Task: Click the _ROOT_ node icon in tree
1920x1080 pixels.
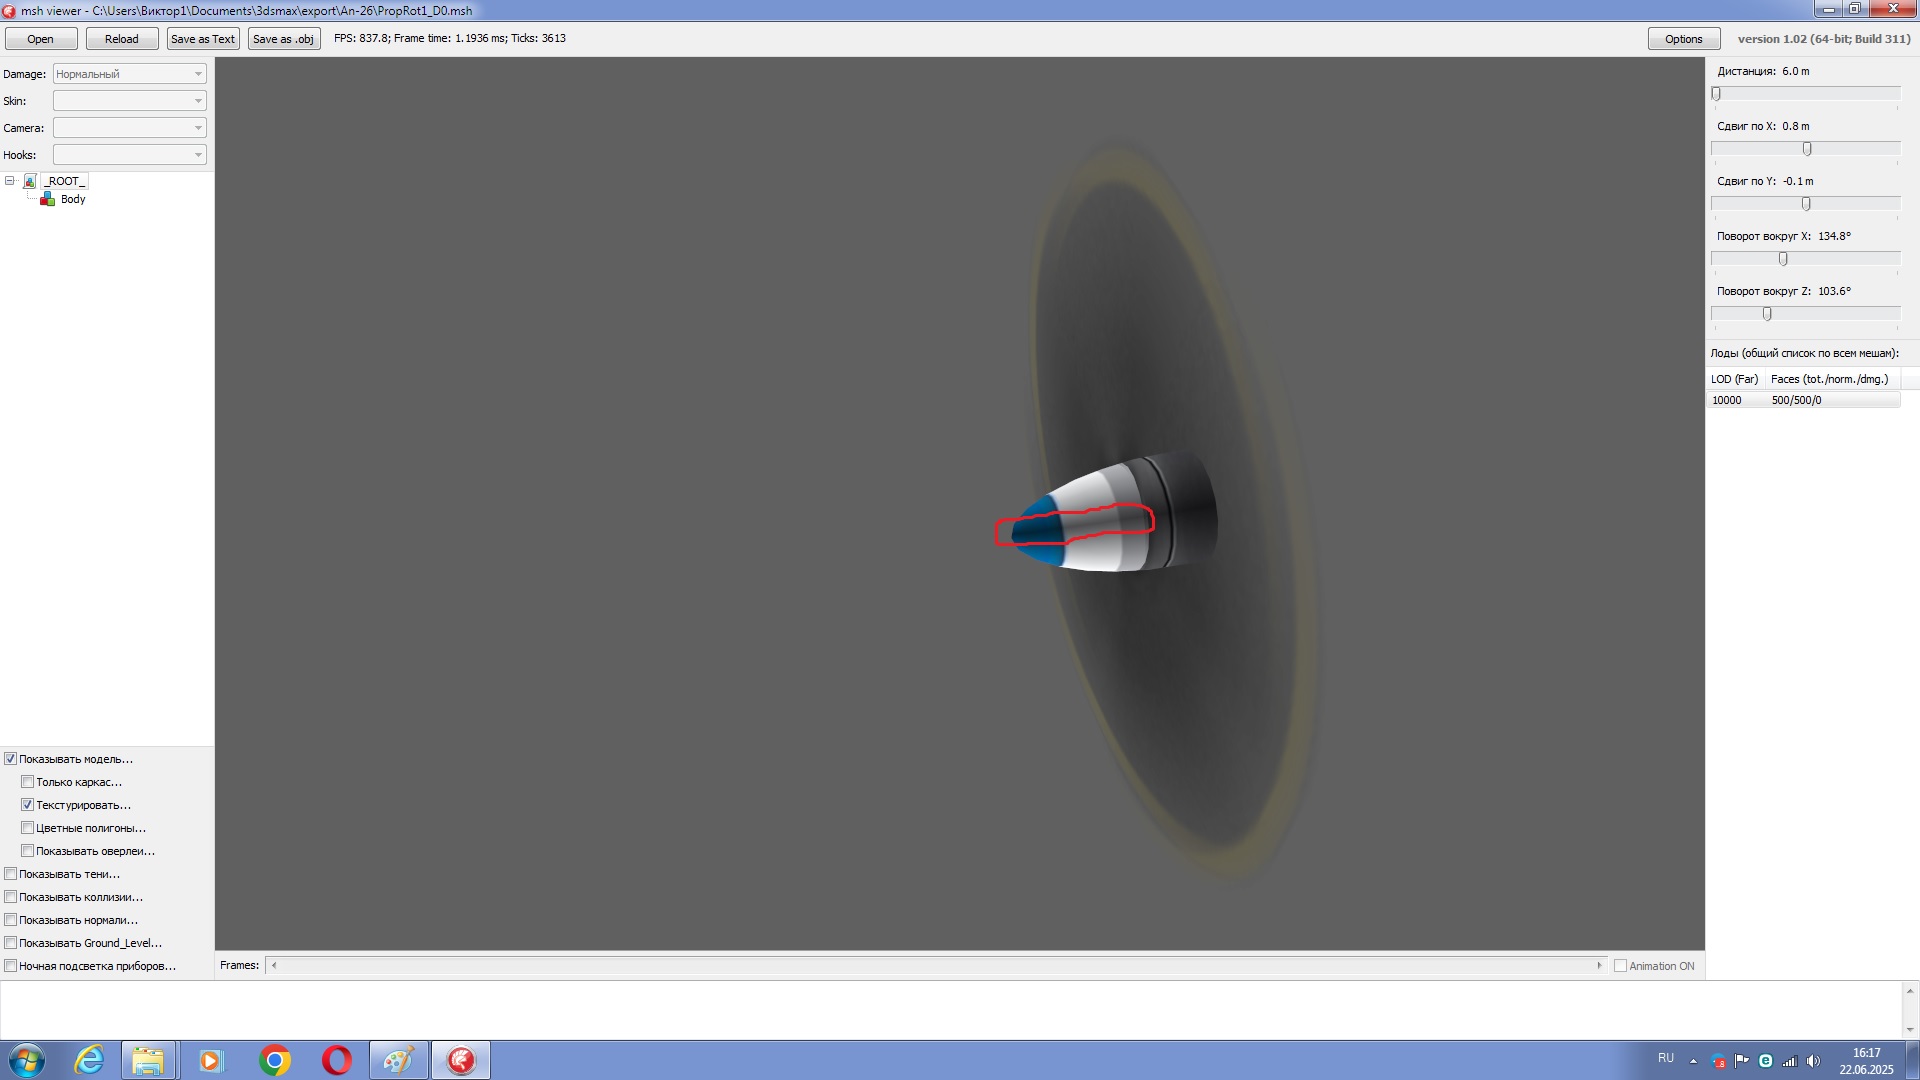Action: [x=30, y=181]
